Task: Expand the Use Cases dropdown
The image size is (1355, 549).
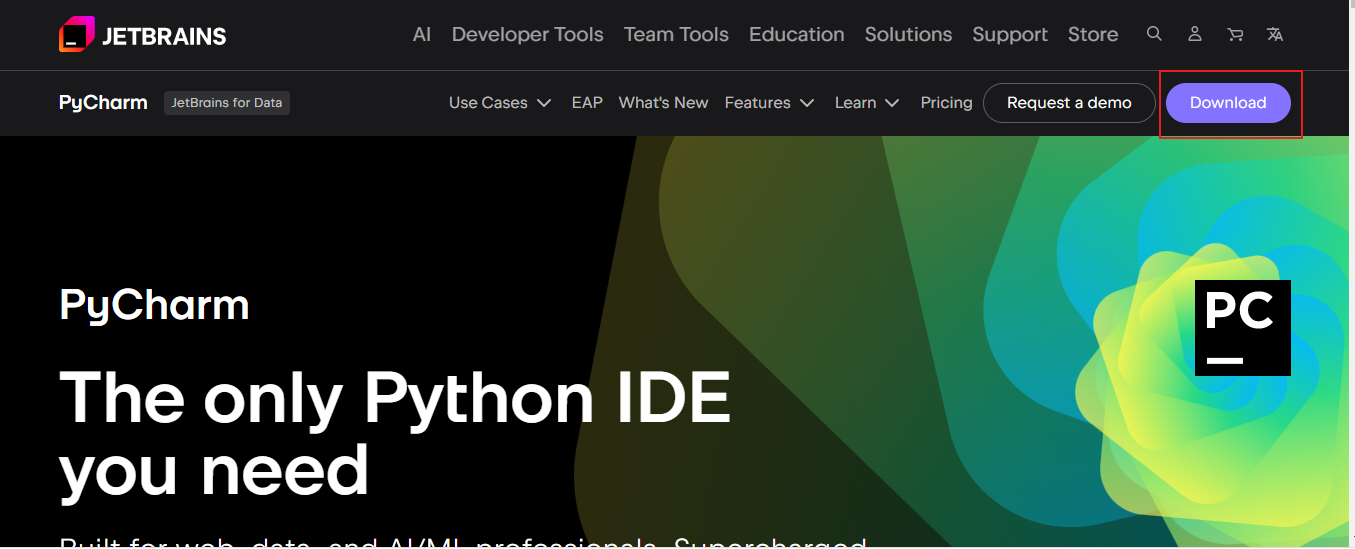Action: click(500, 103)
